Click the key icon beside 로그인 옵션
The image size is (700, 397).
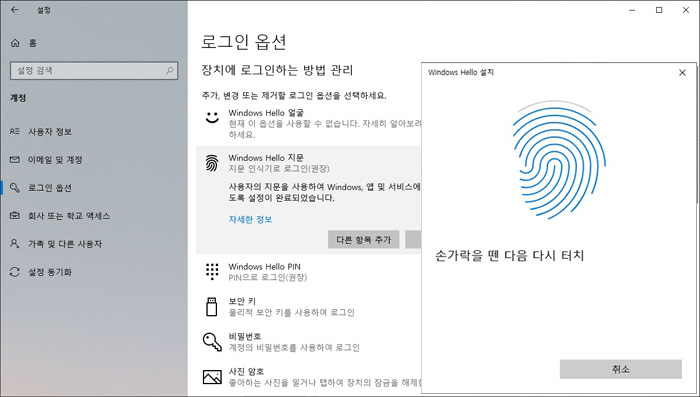tap(15, 188)
